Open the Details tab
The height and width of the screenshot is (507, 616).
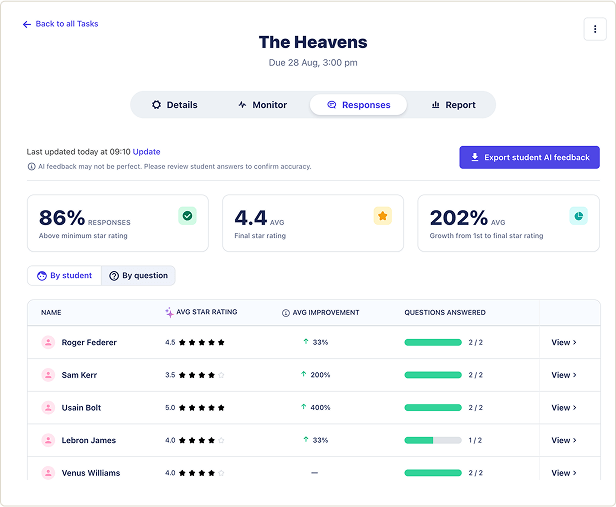[174, 105]
